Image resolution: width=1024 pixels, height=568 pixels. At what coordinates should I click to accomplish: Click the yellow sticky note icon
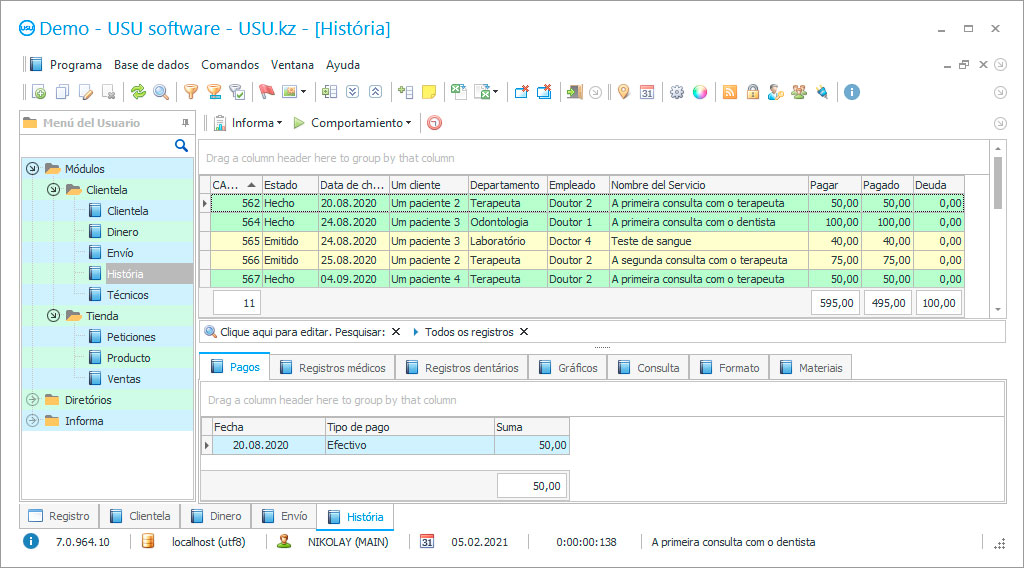coord(429,92)
